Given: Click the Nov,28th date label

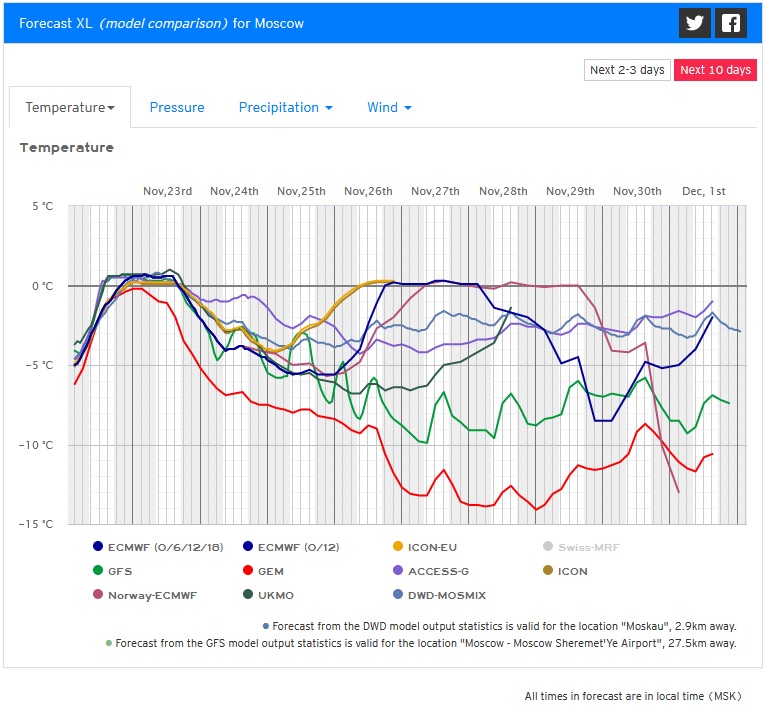Looking at the screenshot, I should (x=503, y=191).
